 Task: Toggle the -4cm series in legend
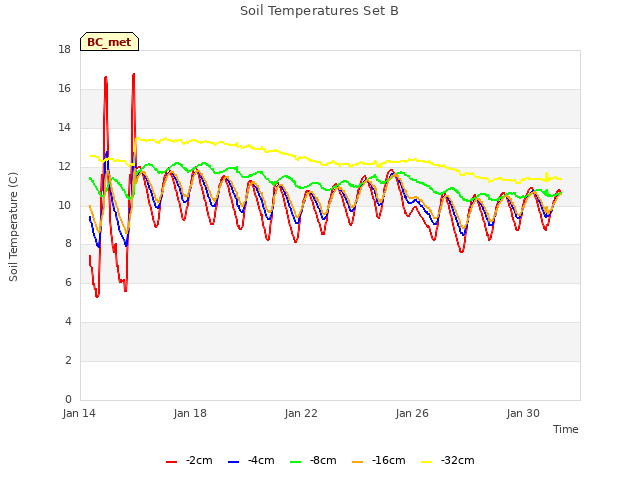251,460
